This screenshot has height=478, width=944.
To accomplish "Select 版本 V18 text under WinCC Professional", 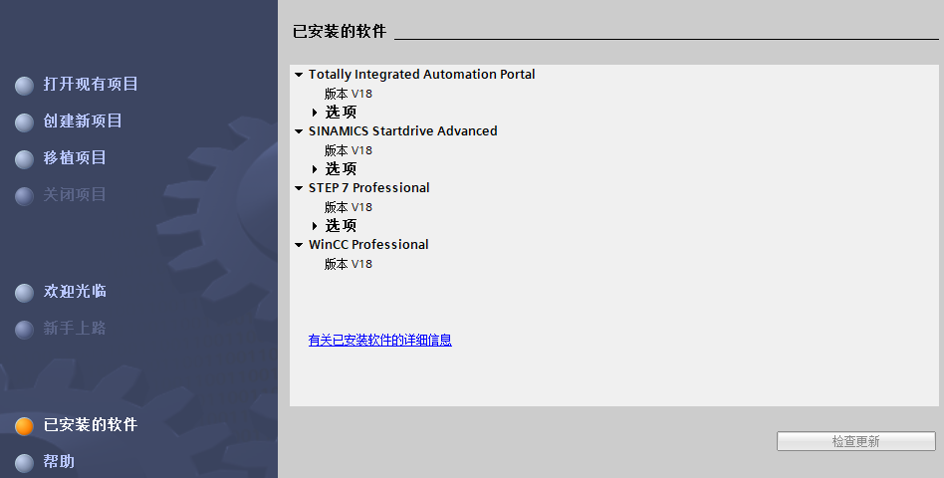I will [x=348, y=264].
